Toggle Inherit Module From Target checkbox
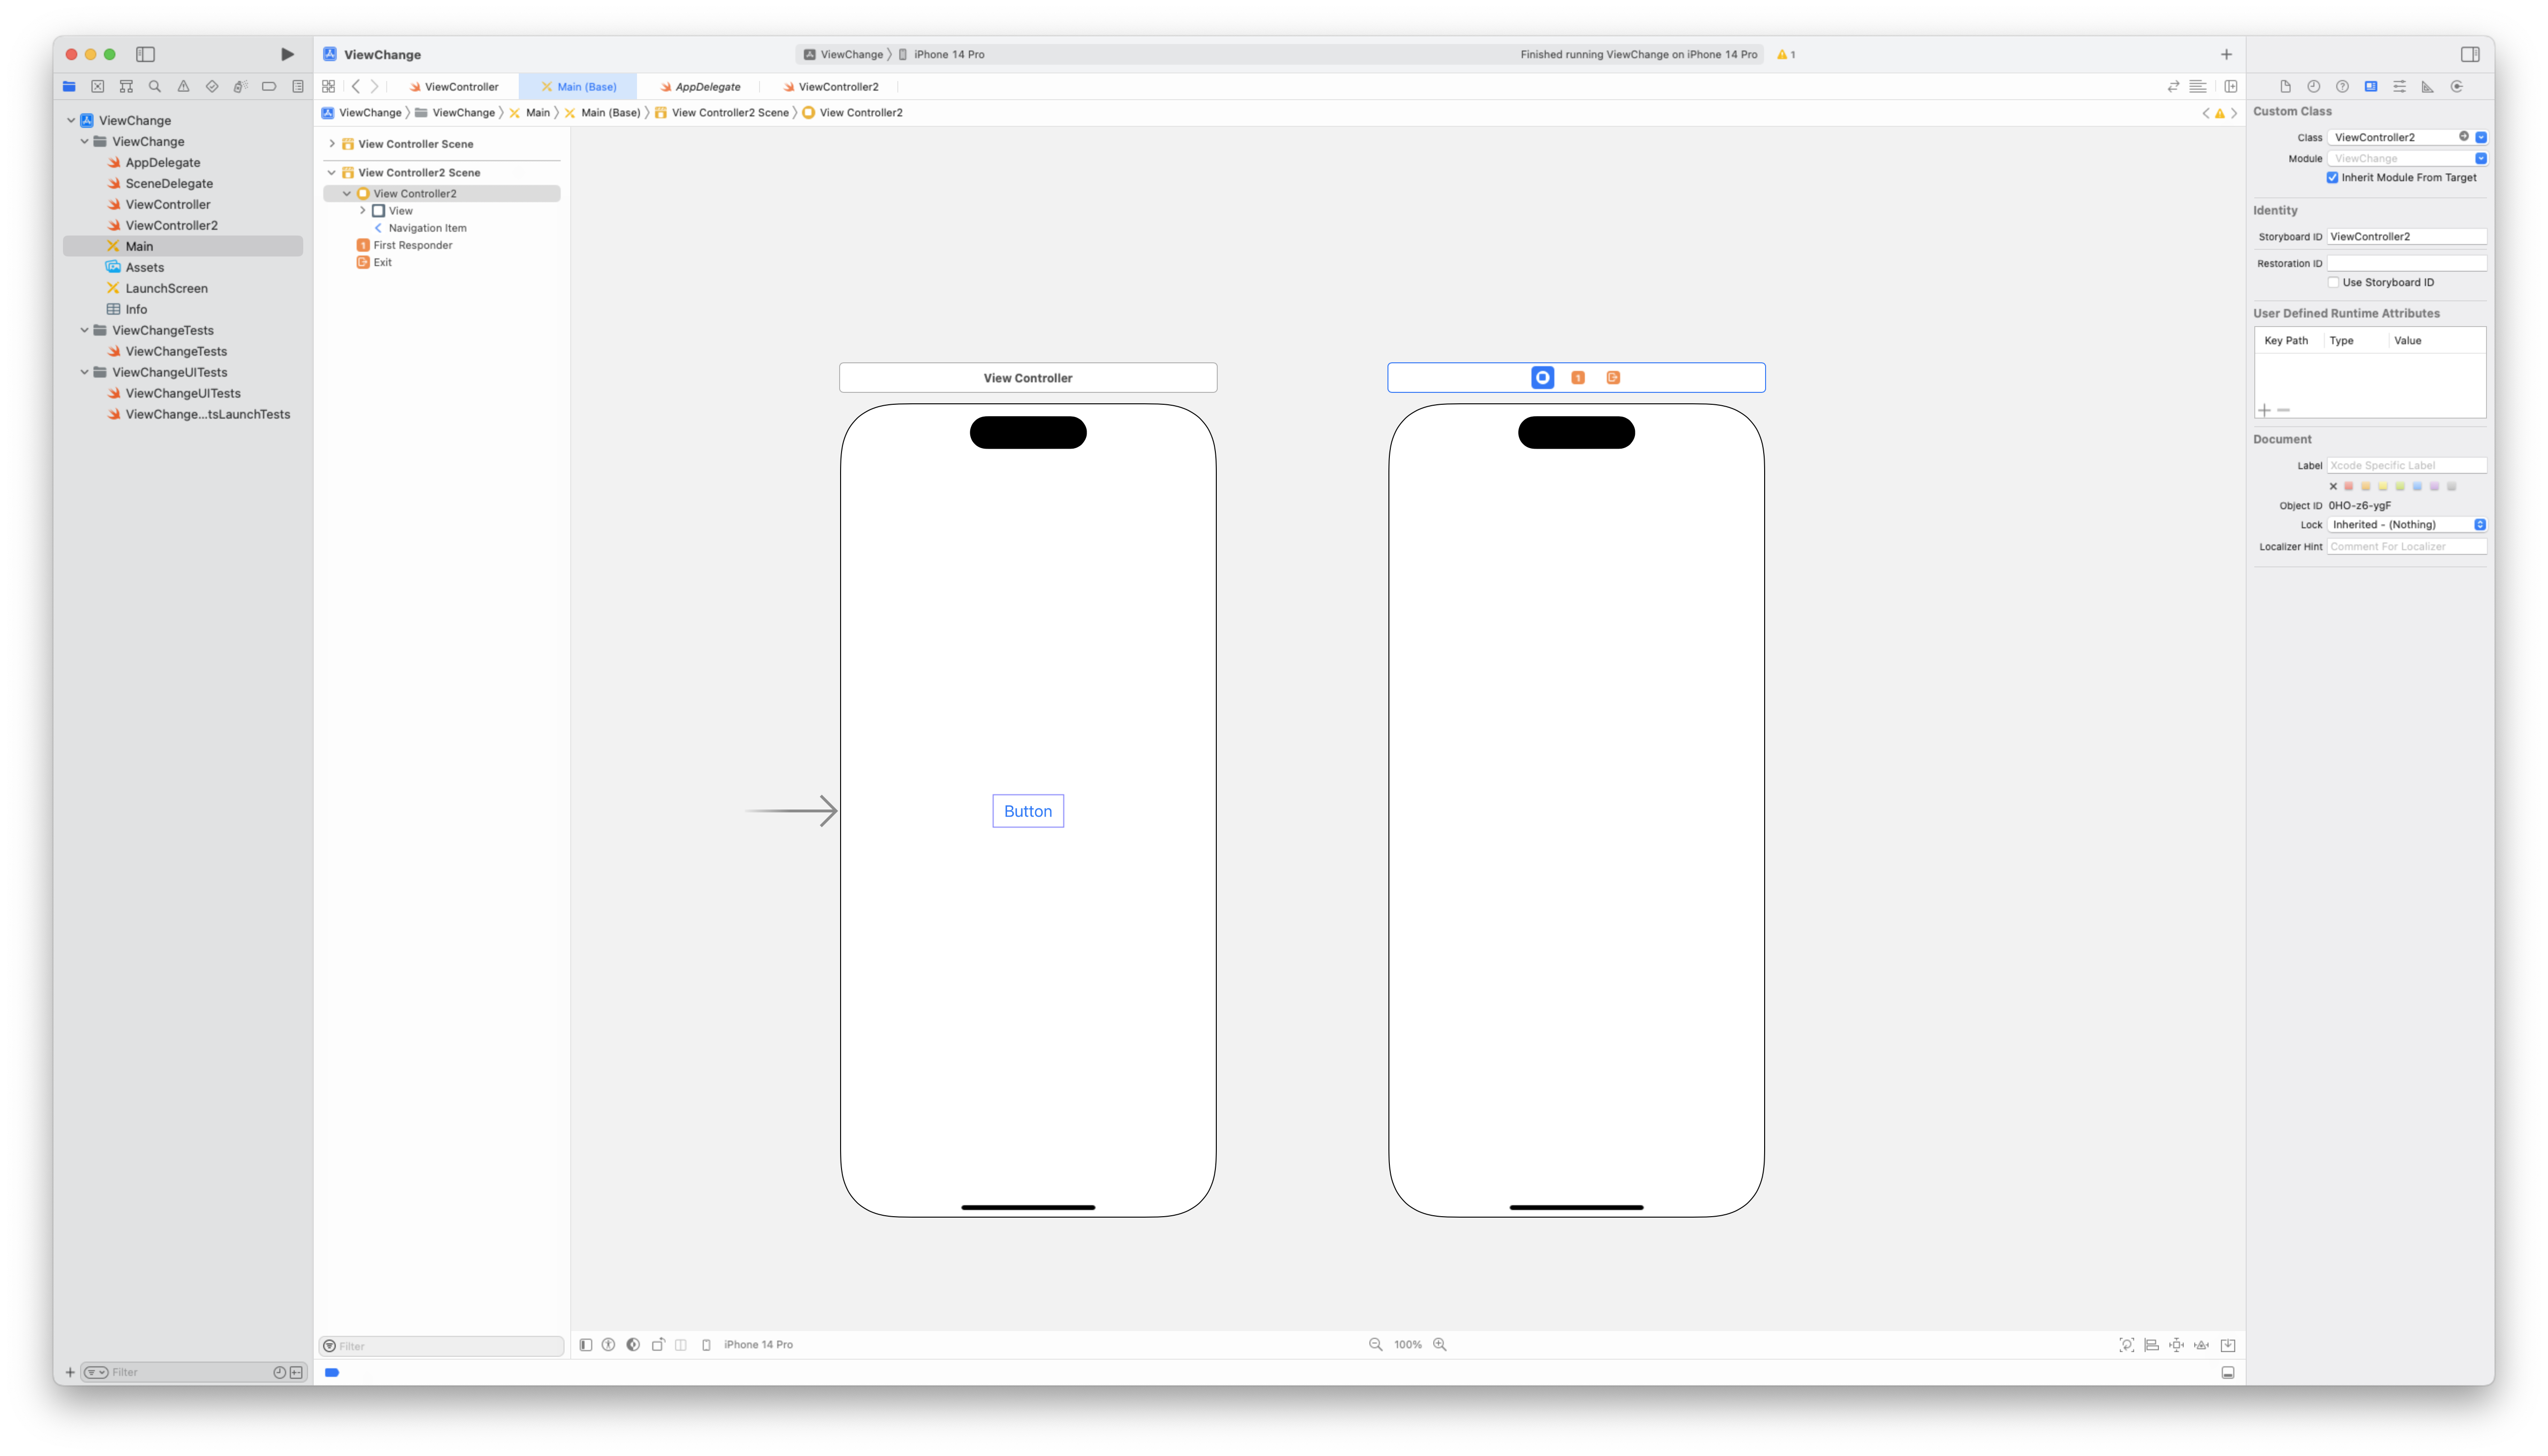This screenshot has width=2548, height=1456. (2332, 178)
